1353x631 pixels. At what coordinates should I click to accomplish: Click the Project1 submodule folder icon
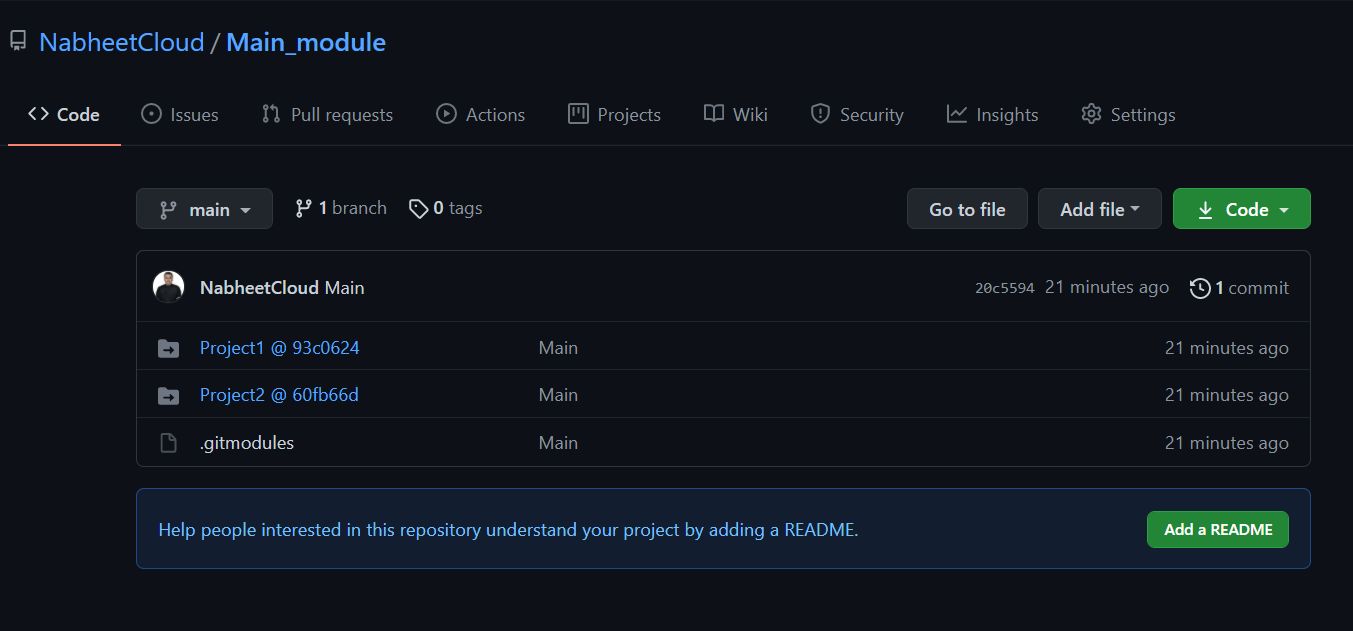pos(168,348)
